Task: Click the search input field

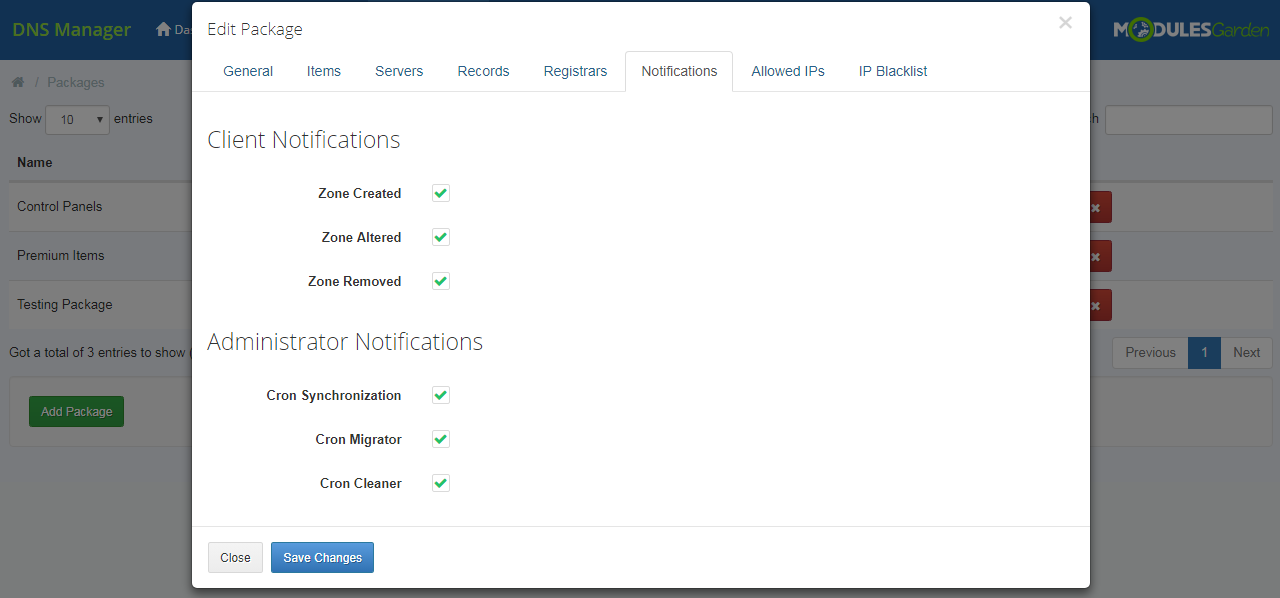Action: point(1188,119)
